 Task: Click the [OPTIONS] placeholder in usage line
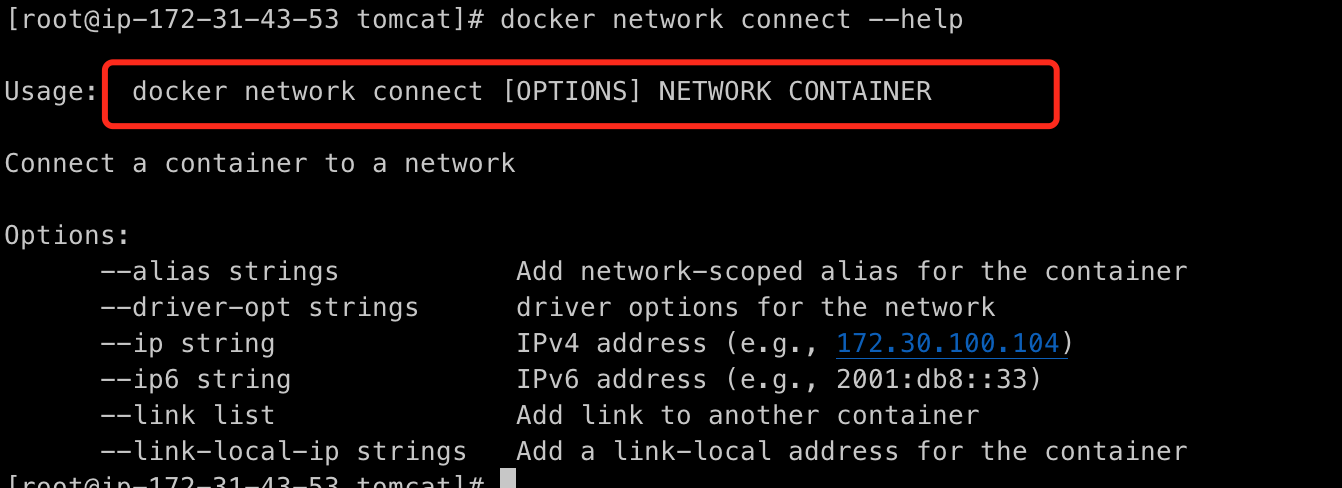[x=571, y=91]
